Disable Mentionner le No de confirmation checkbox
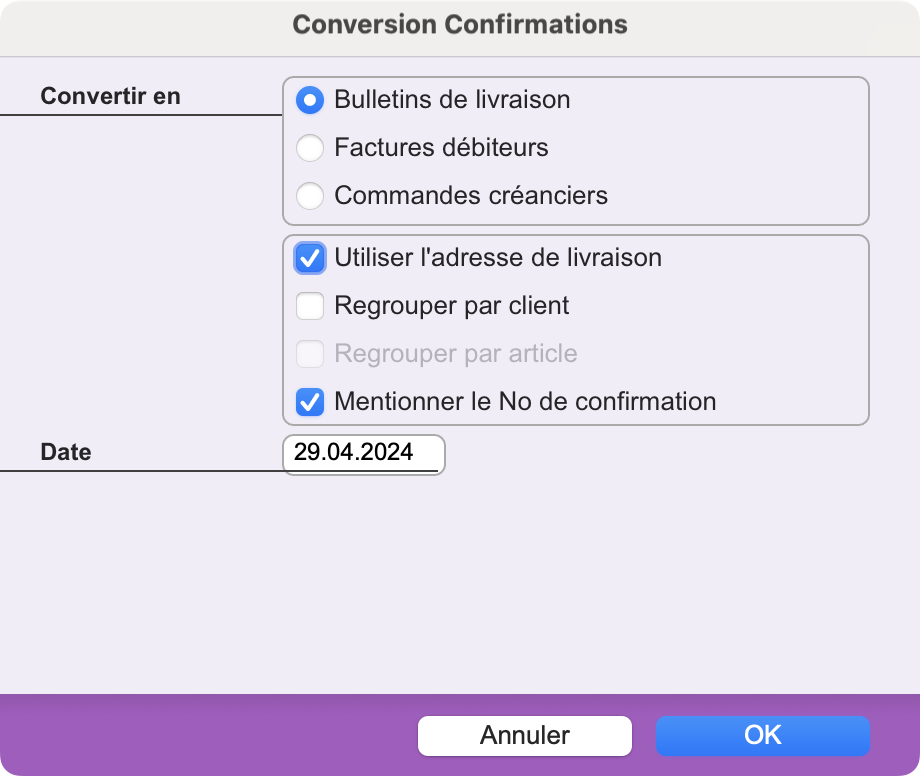The width and height of the screenshot is (920, 776). point(310,402)
